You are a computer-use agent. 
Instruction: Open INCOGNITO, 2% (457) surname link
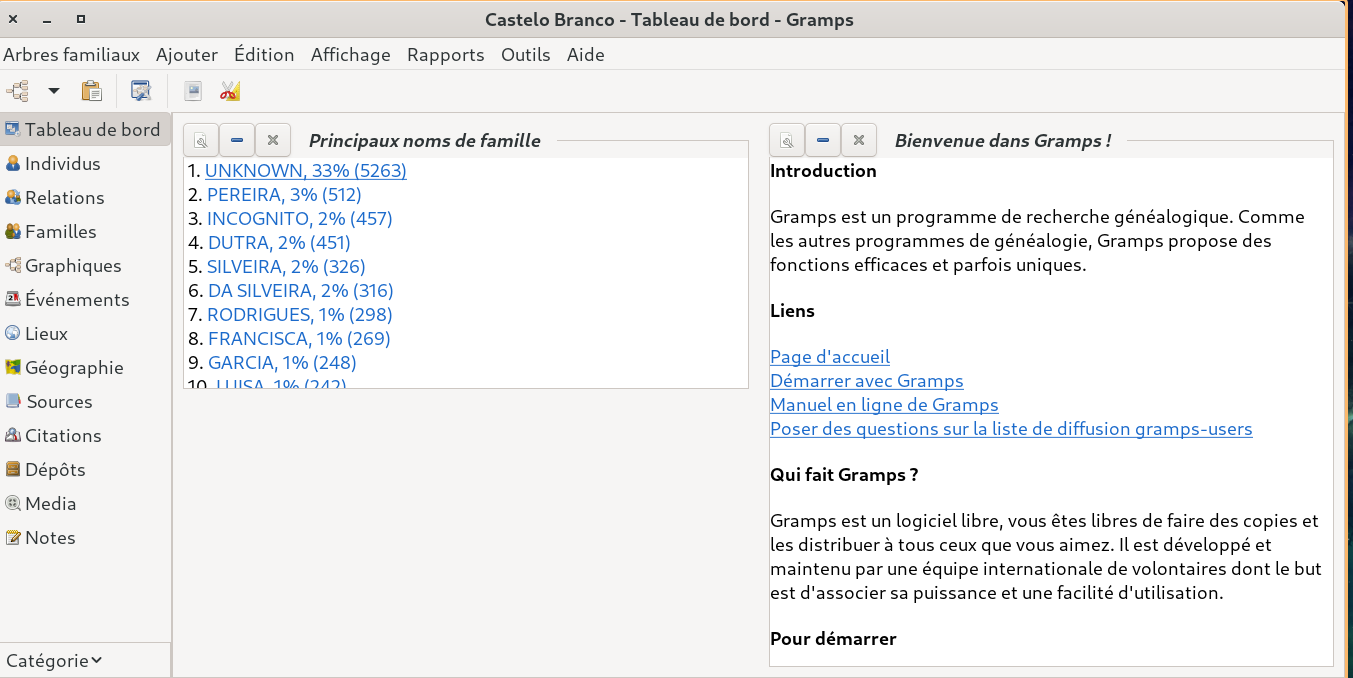[x=300, y=219]
